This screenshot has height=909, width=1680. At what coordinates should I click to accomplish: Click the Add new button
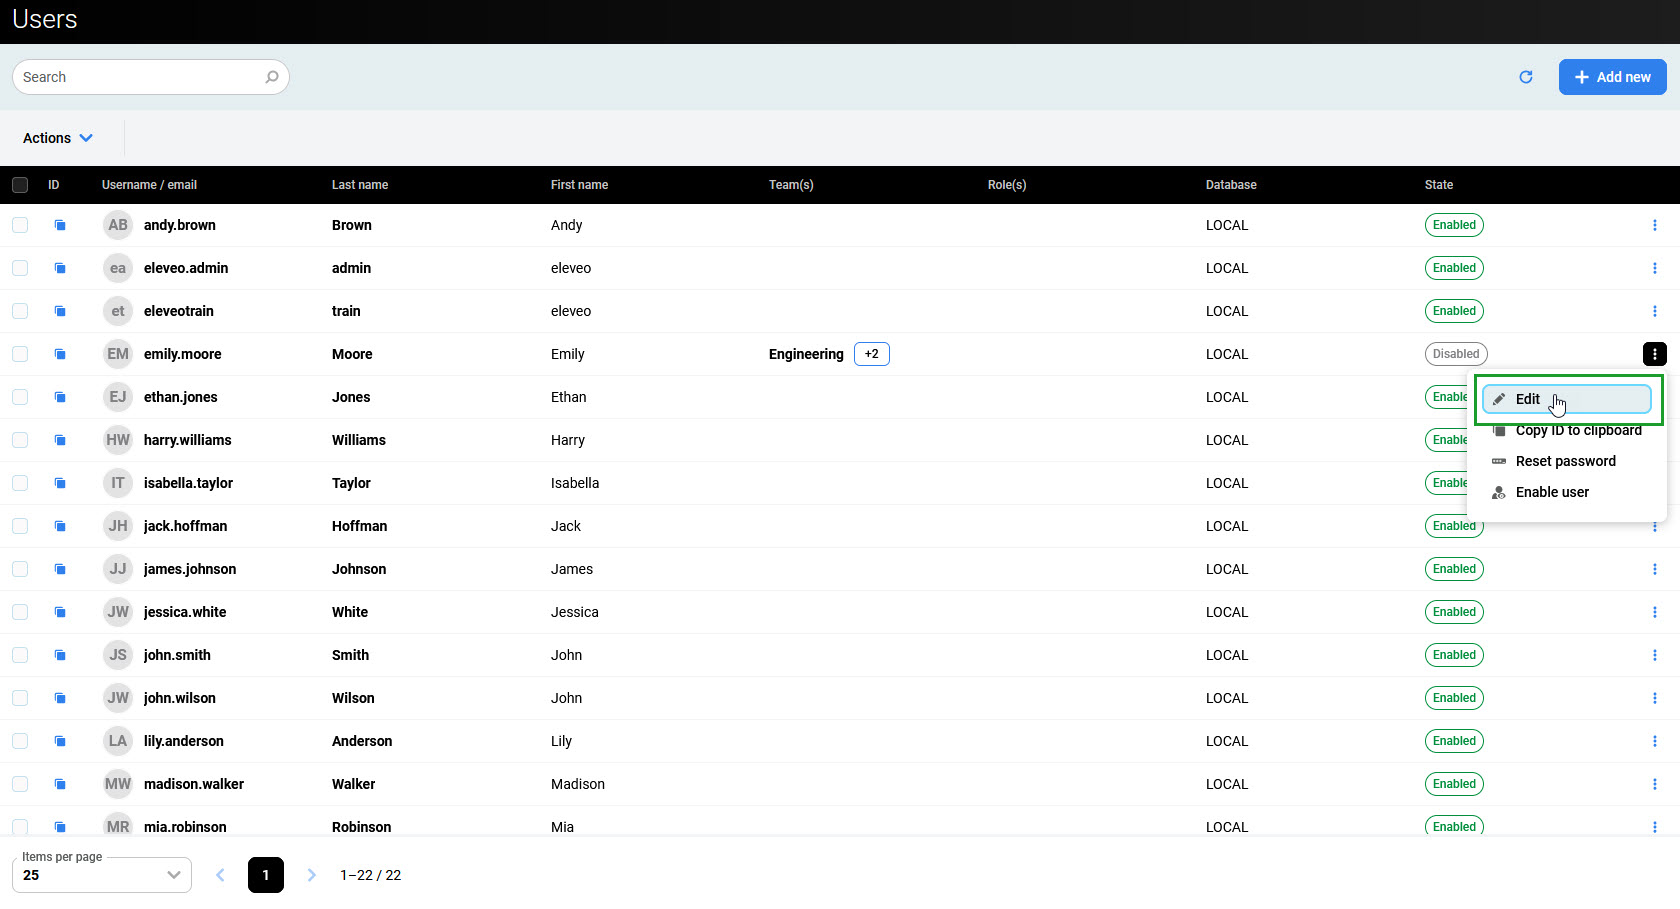click(x=1612, y=77)
